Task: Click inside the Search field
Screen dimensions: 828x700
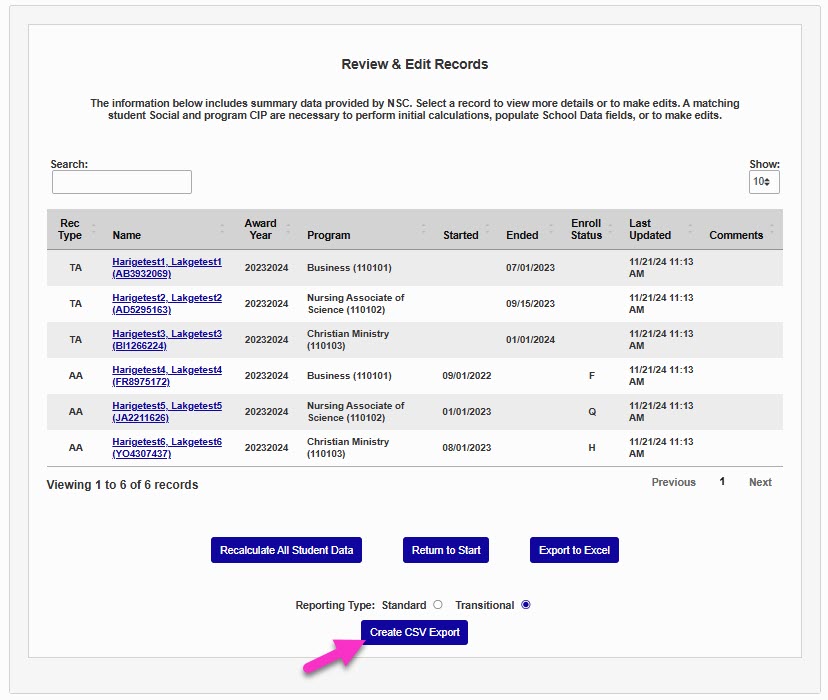Action: [x=122, y=182]
